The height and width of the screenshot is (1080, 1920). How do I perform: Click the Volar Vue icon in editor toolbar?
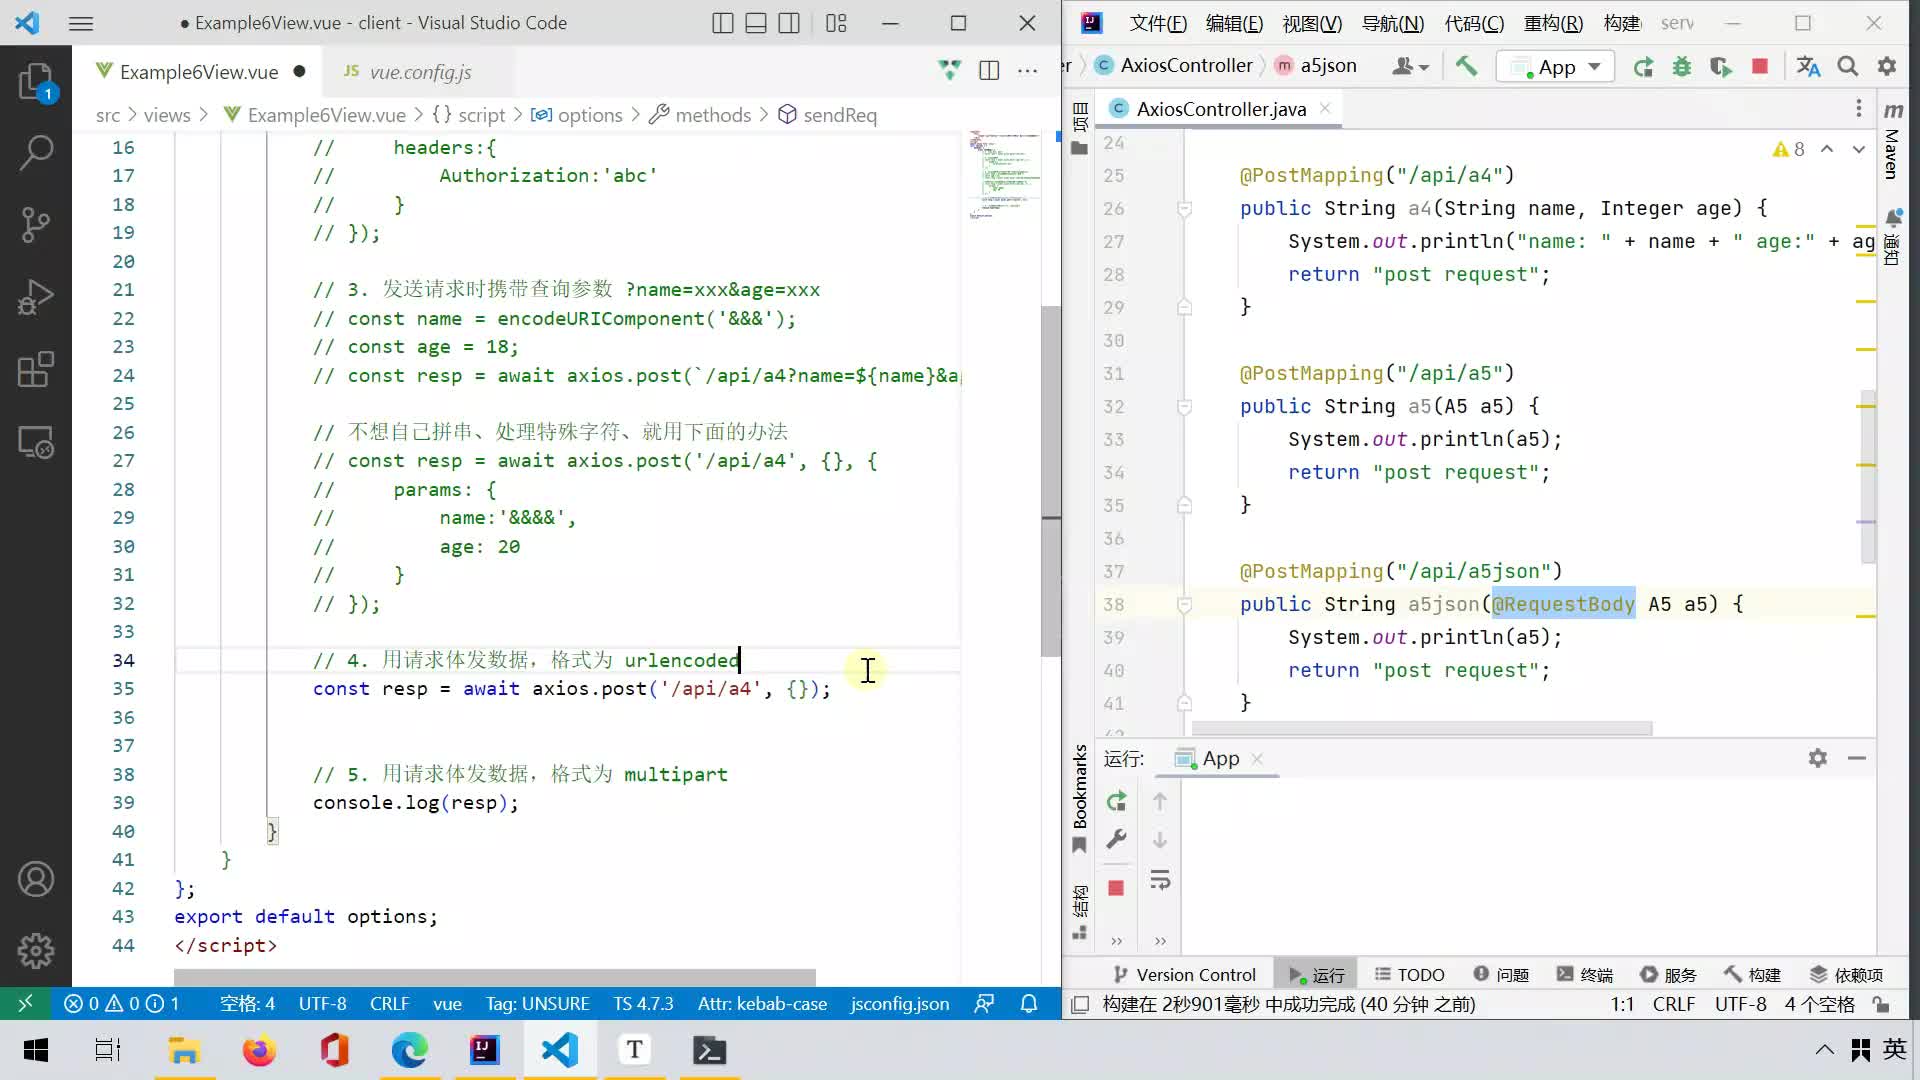[949, 70]
